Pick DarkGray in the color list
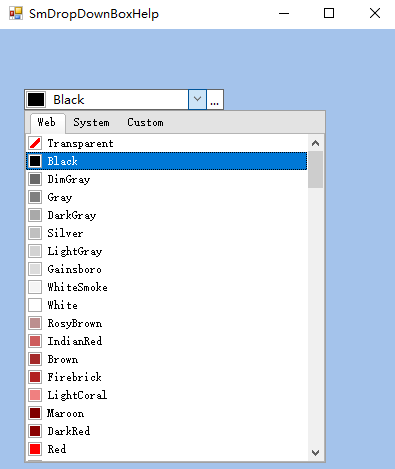 click(167, 215)
